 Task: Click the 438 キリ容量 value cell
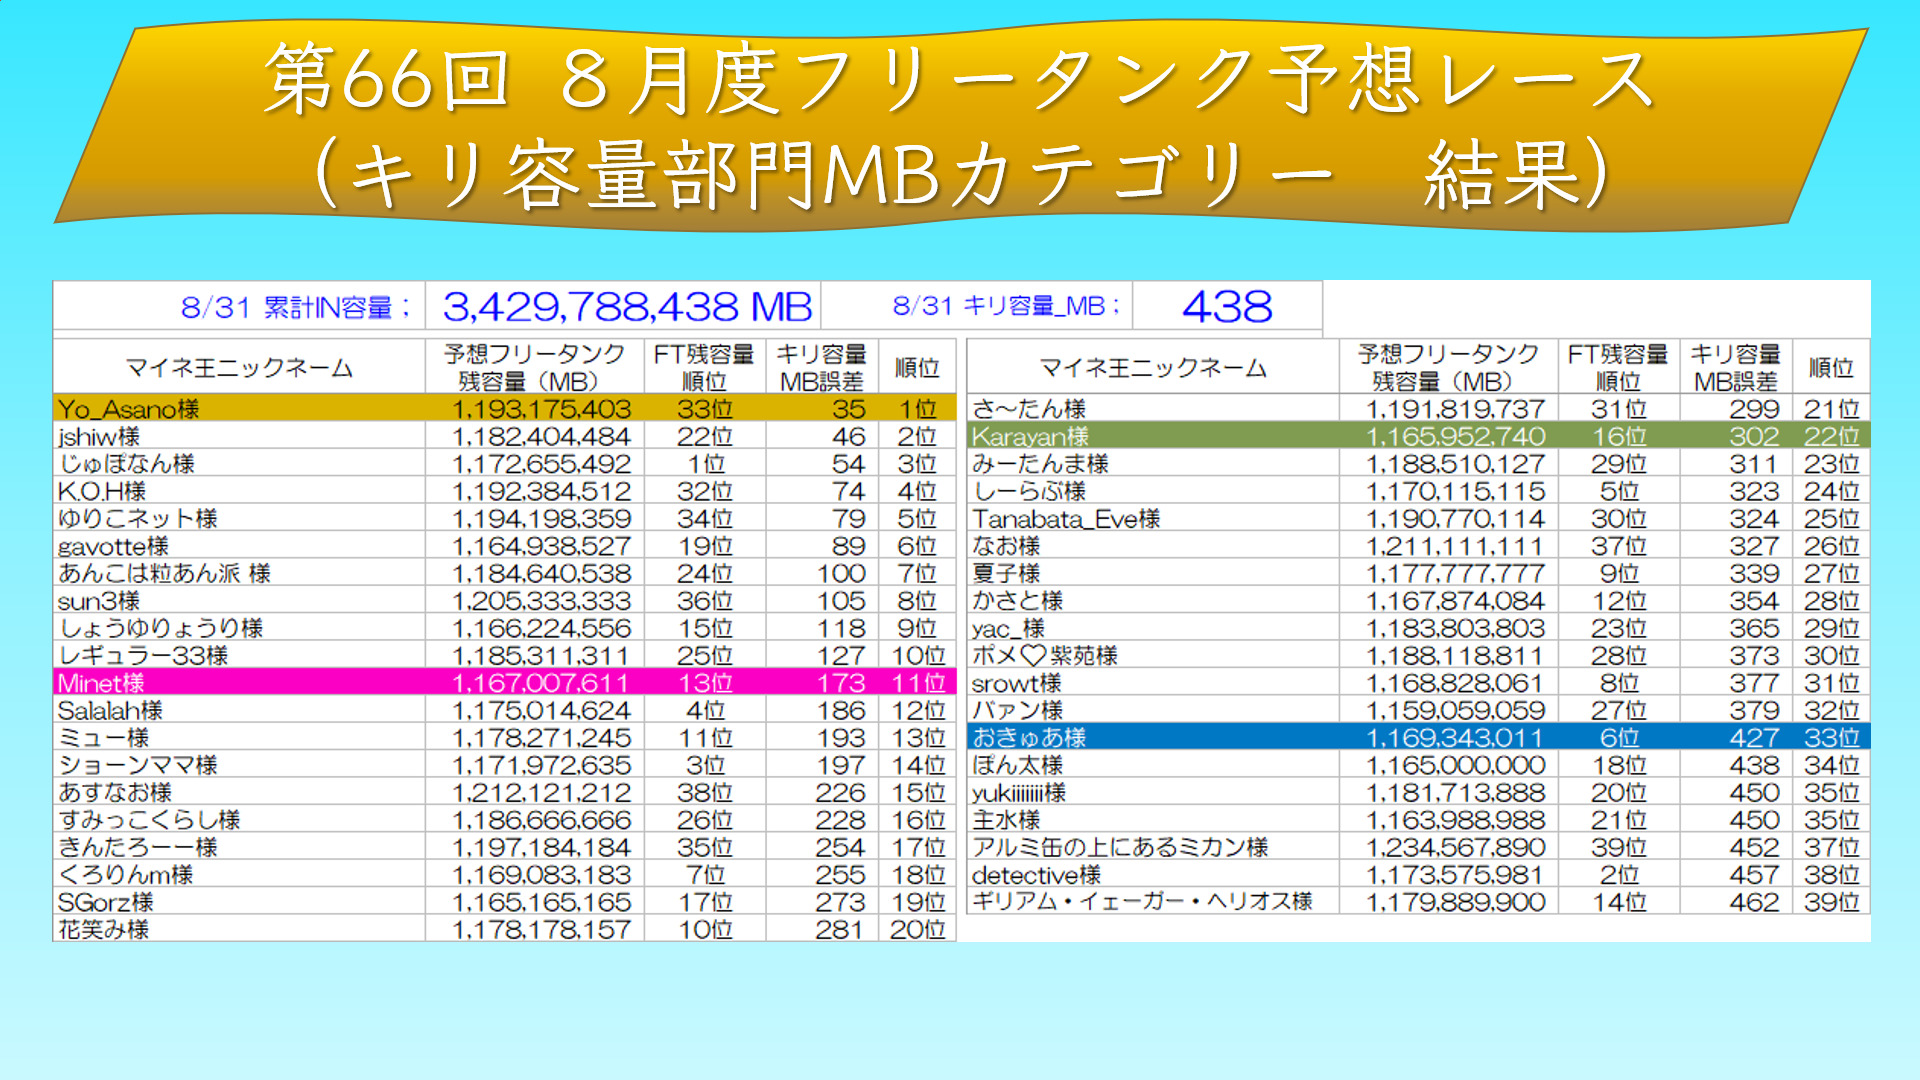tap(1227, 307)
